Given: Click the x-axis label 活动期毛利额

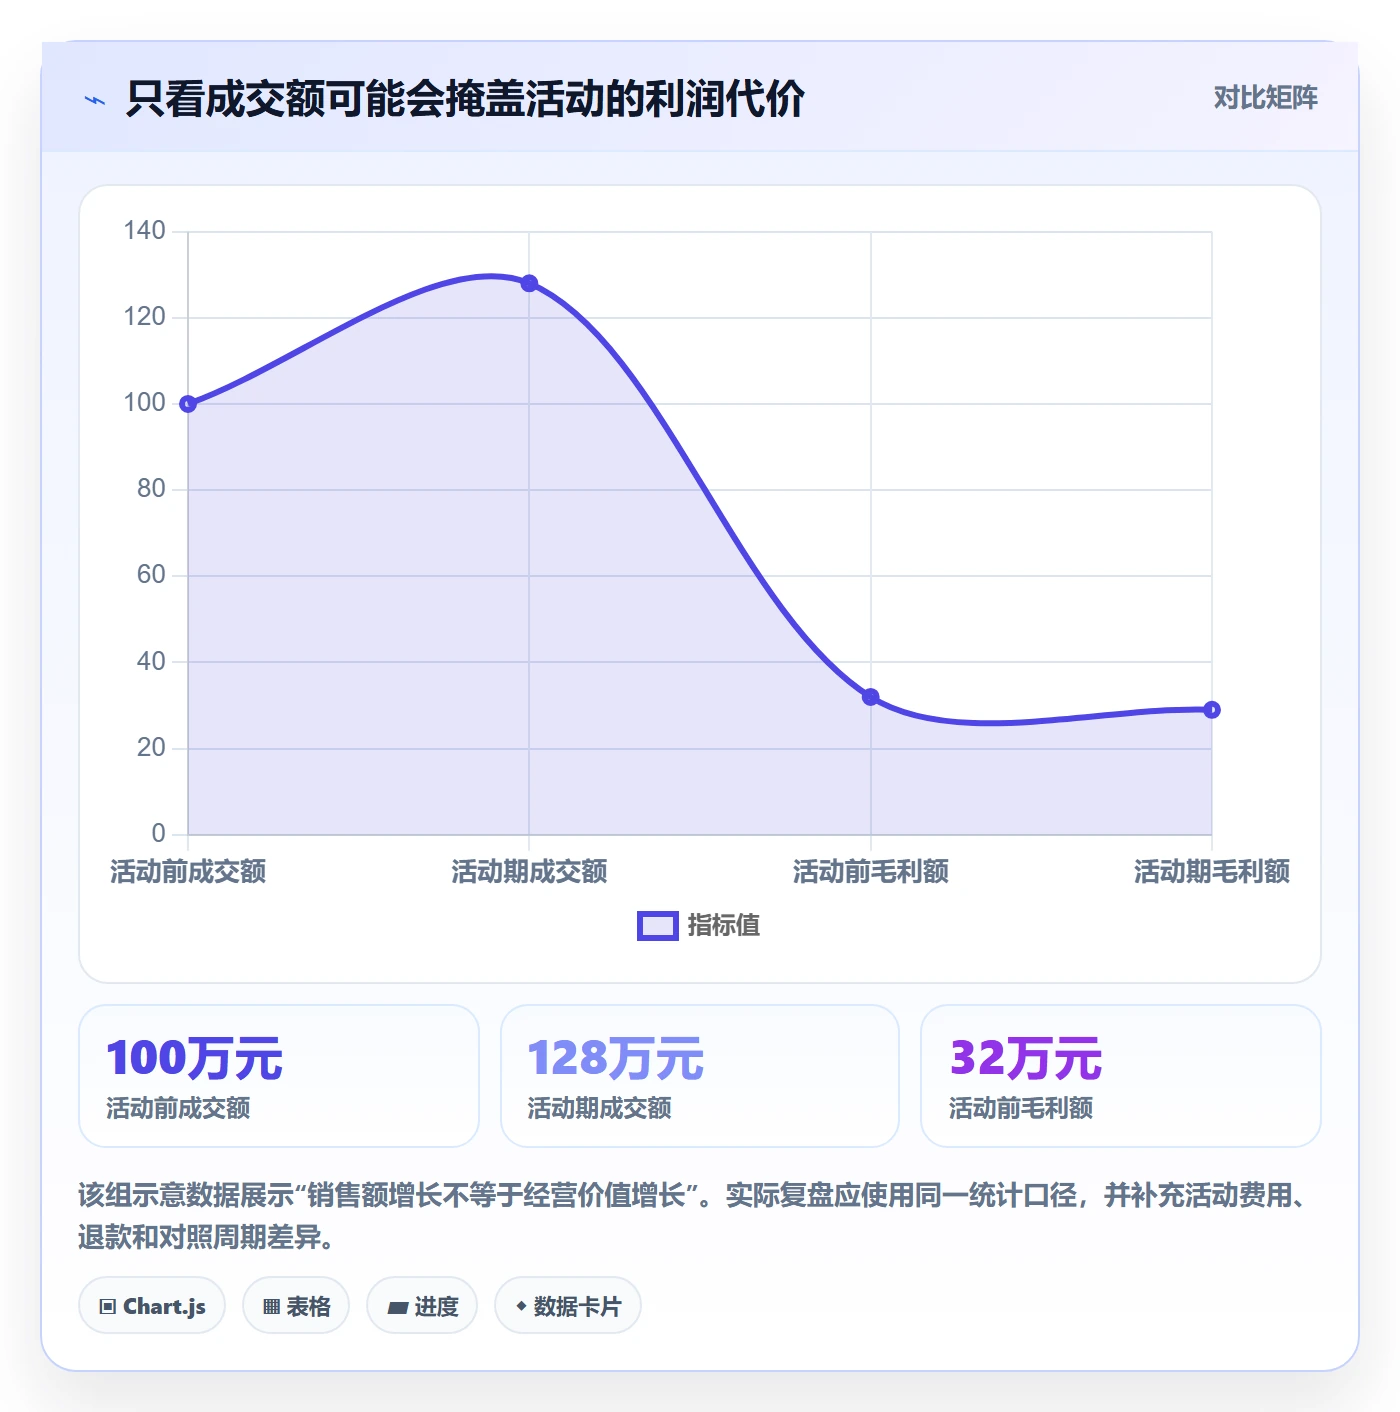Looking at the screenshot, I should pyautogui.click(x=1212, y=872).
